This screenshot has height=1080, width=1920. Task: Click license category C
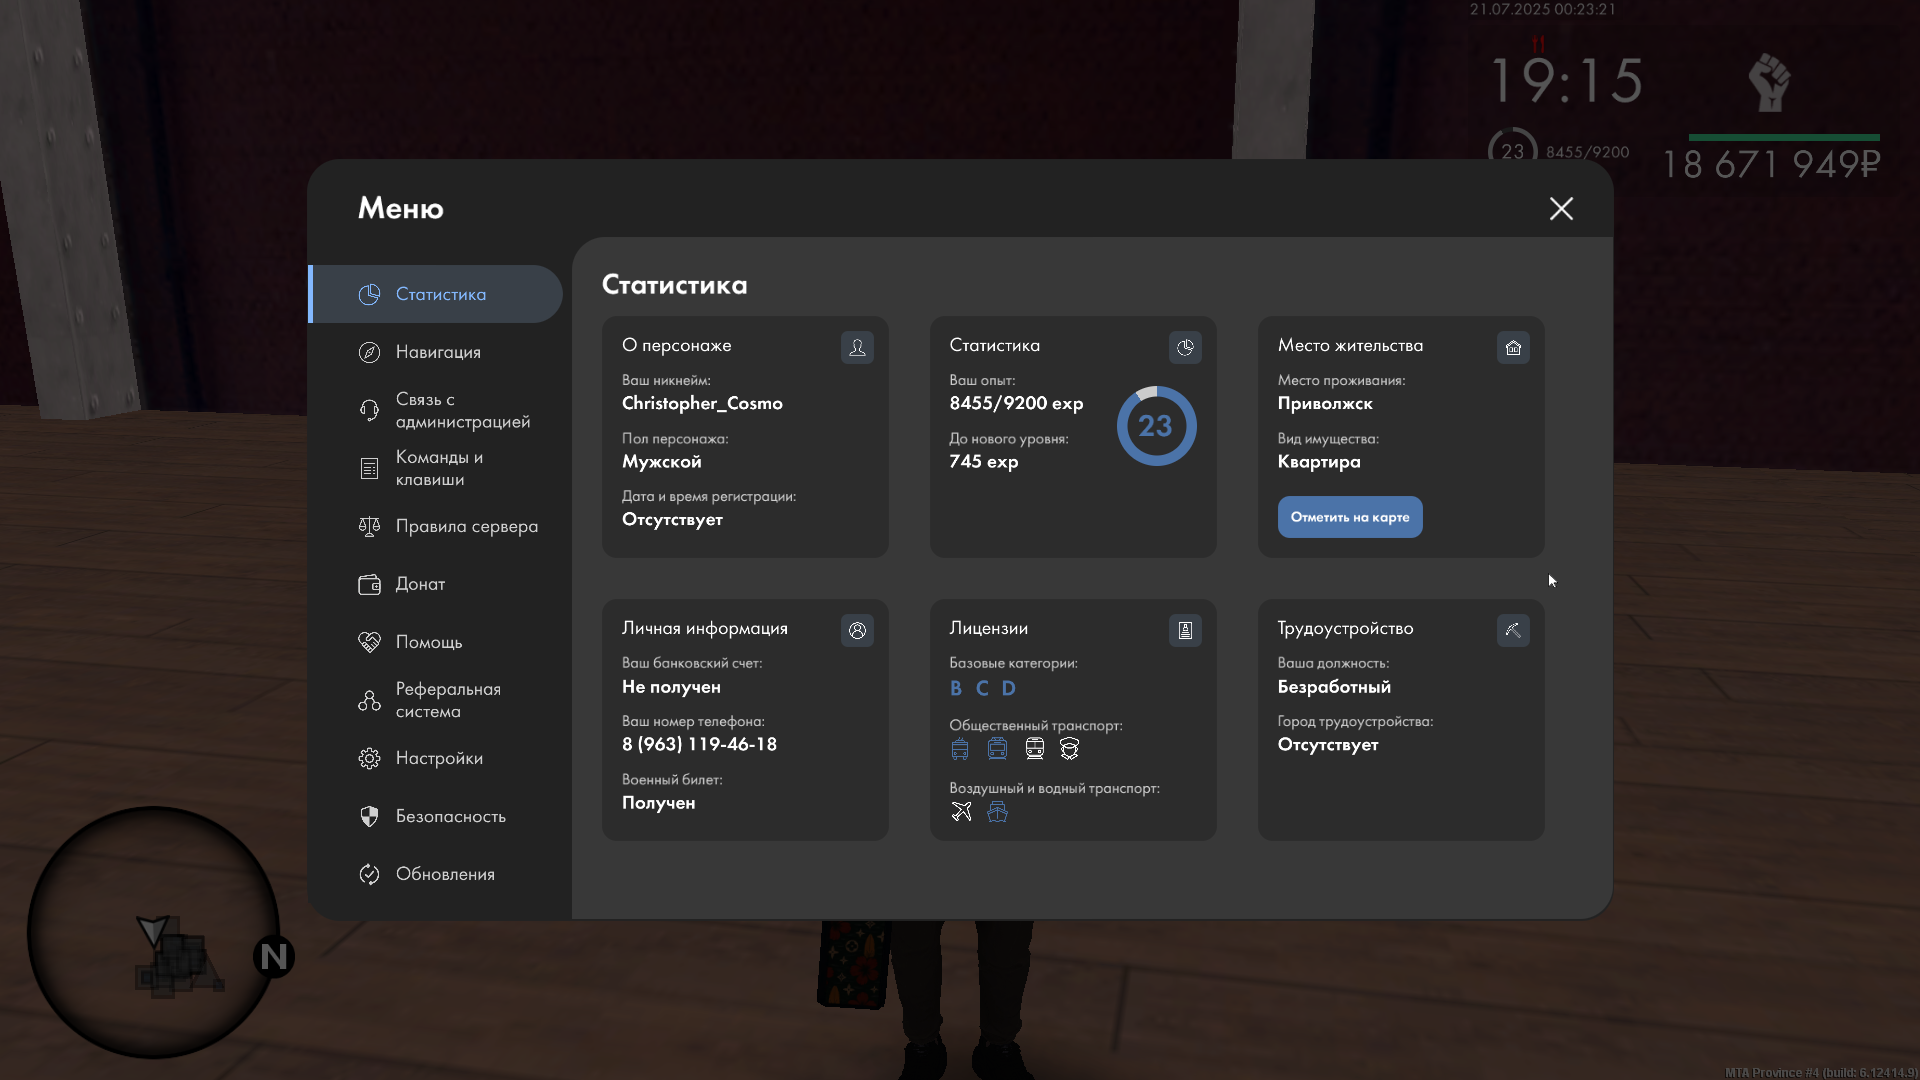pyautogui.click(x=982, y=688)
